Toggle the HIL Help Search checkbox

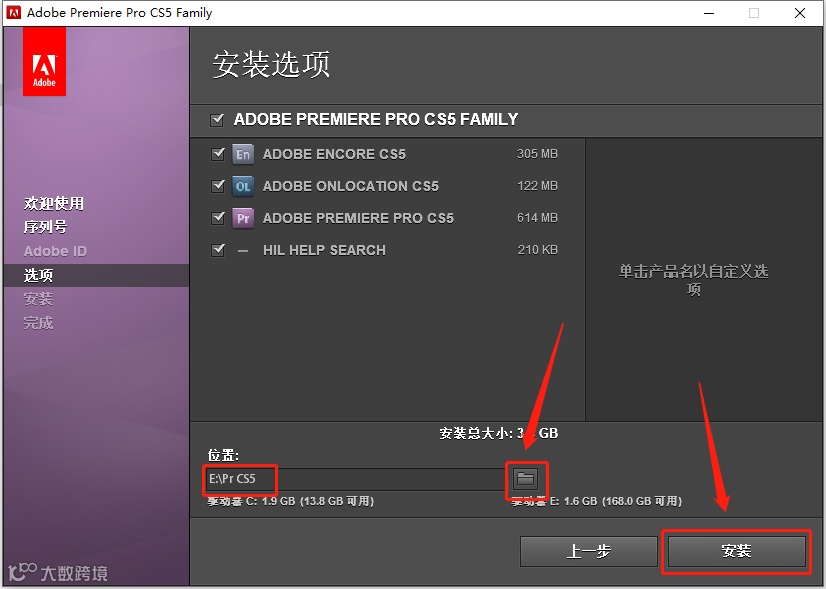pyautogui.click(x=218, y=250)
